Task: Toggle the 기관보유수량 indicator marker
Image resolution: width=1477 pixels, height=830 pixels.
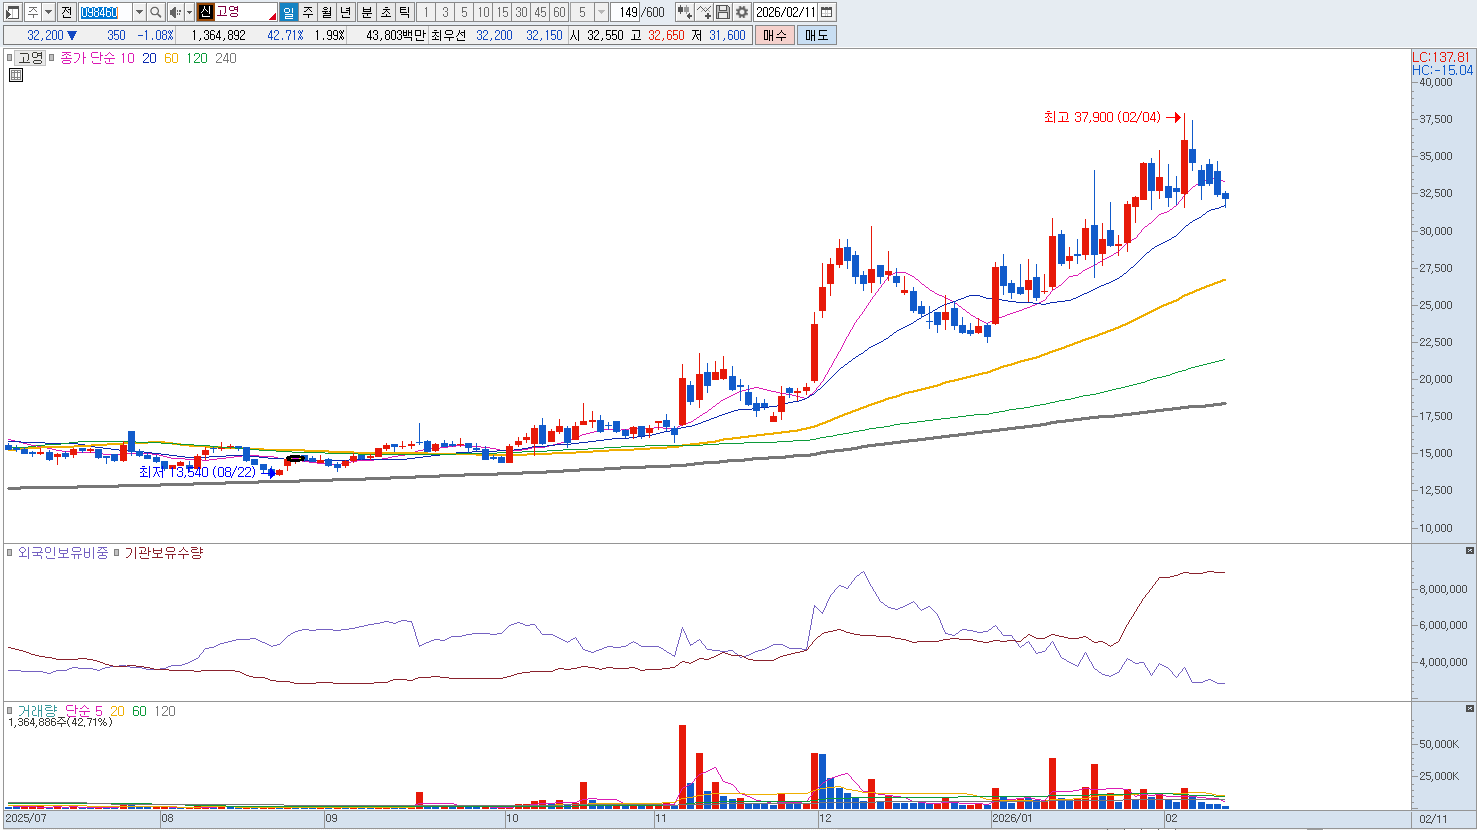Action: [x=117, y=553]
